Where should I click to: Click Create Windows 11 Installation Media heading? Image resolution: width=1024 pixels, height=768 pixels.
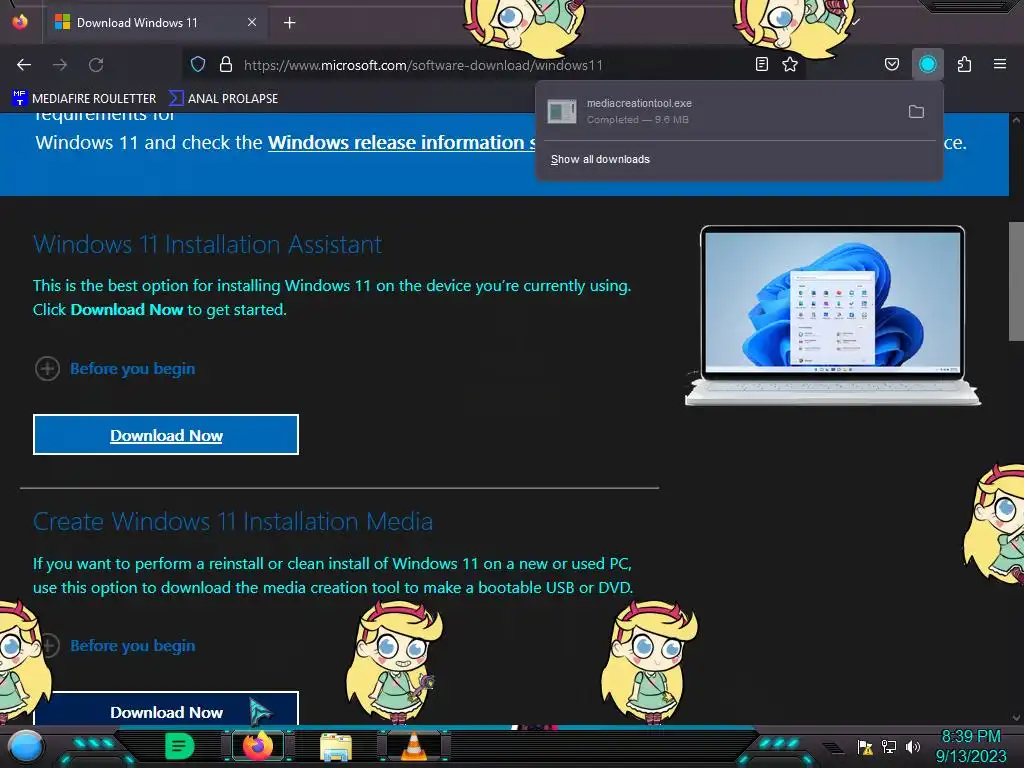pyautogui.click(x=233, y=521)
